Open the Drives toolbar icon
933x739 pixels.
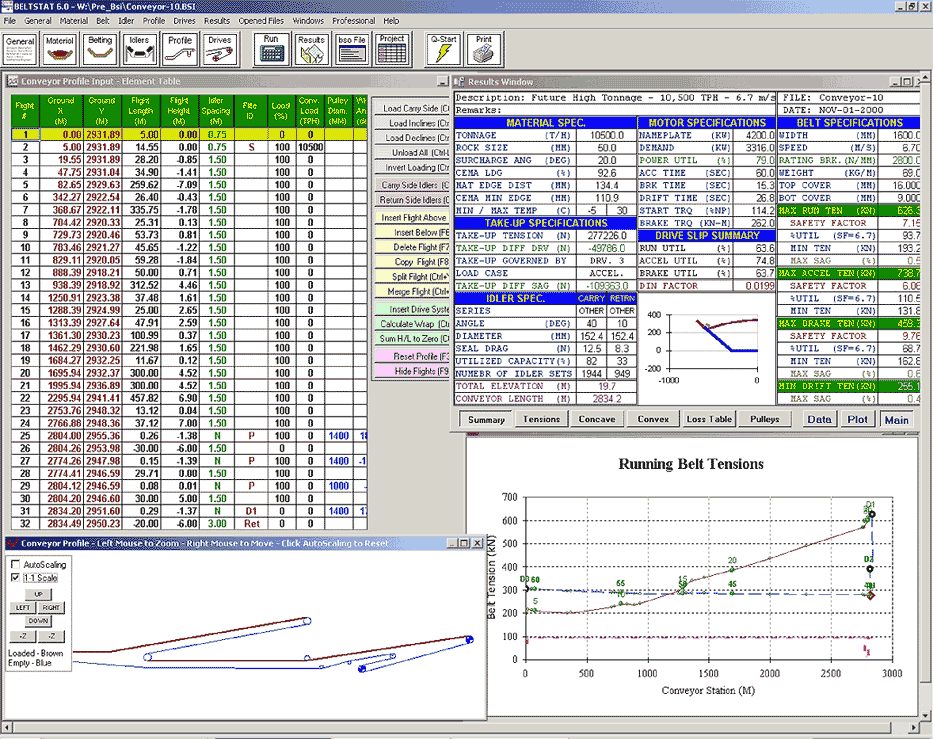tap(220, 49)
